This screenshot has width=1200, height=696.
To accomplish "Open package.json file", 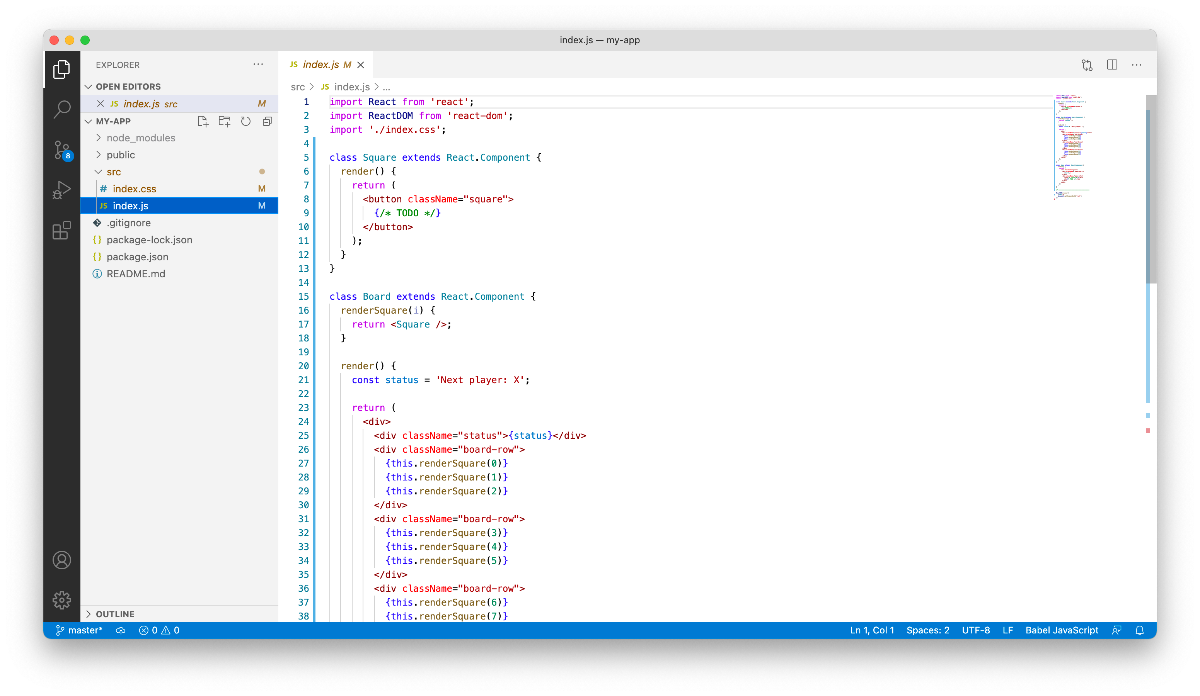I will click(x=179, y=257).
